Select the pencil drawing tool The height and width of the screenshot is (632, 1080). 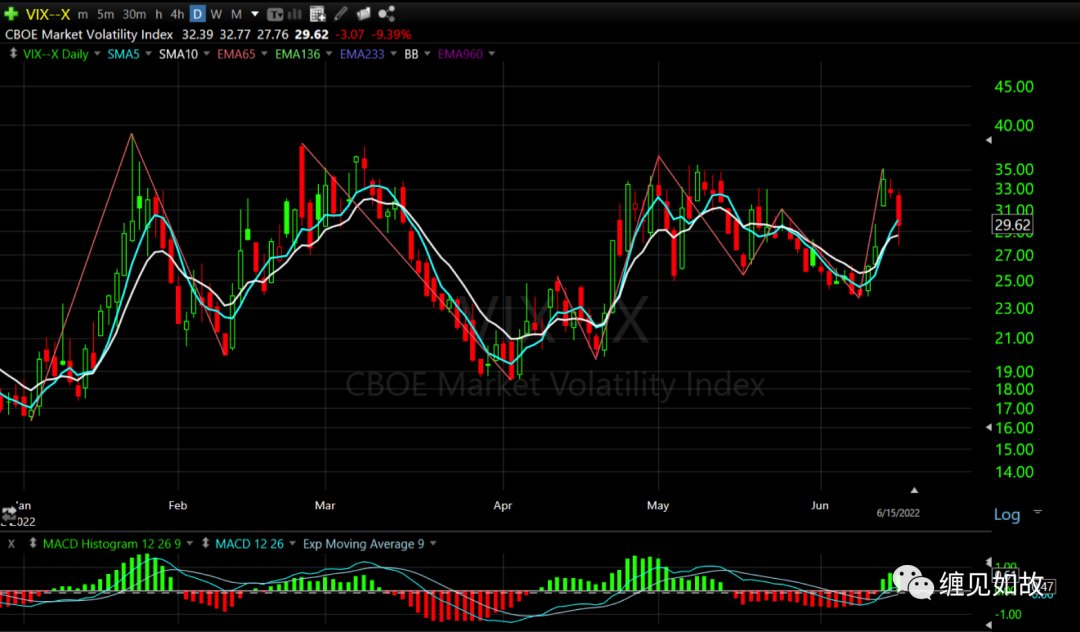(x=340, y=13)
